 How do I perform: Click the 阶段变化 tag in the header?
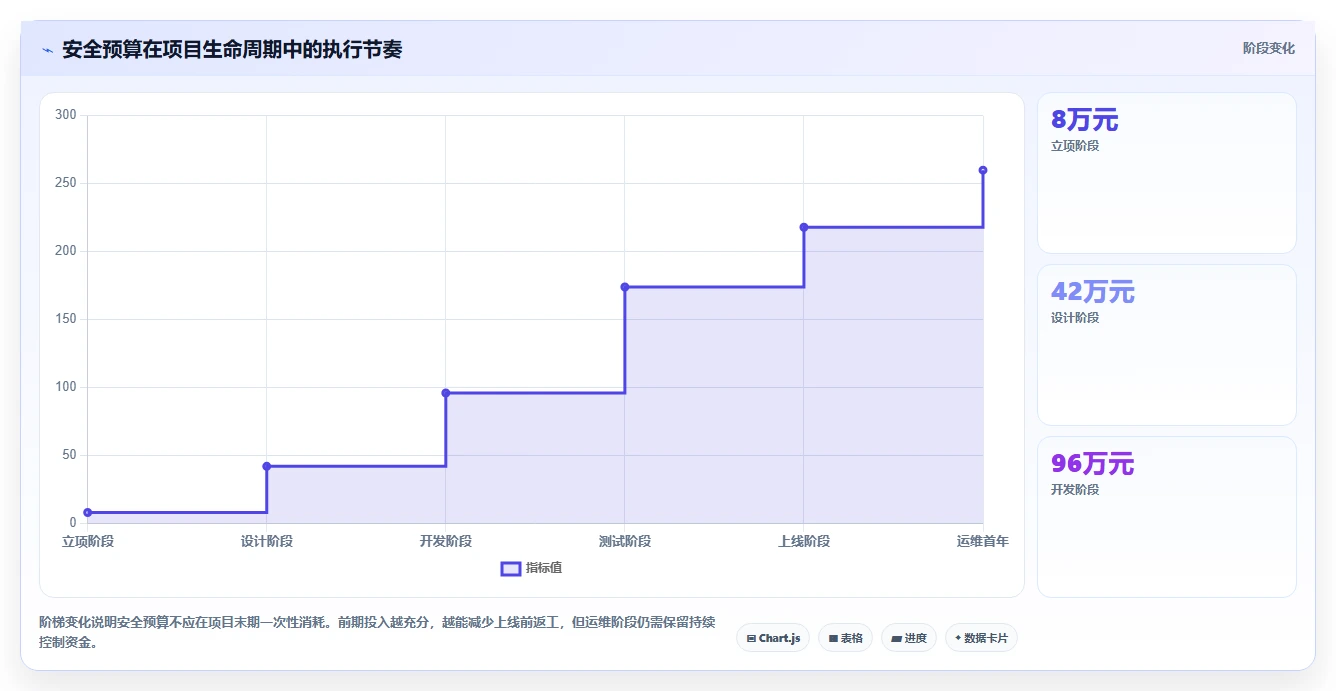point(1268,48)
